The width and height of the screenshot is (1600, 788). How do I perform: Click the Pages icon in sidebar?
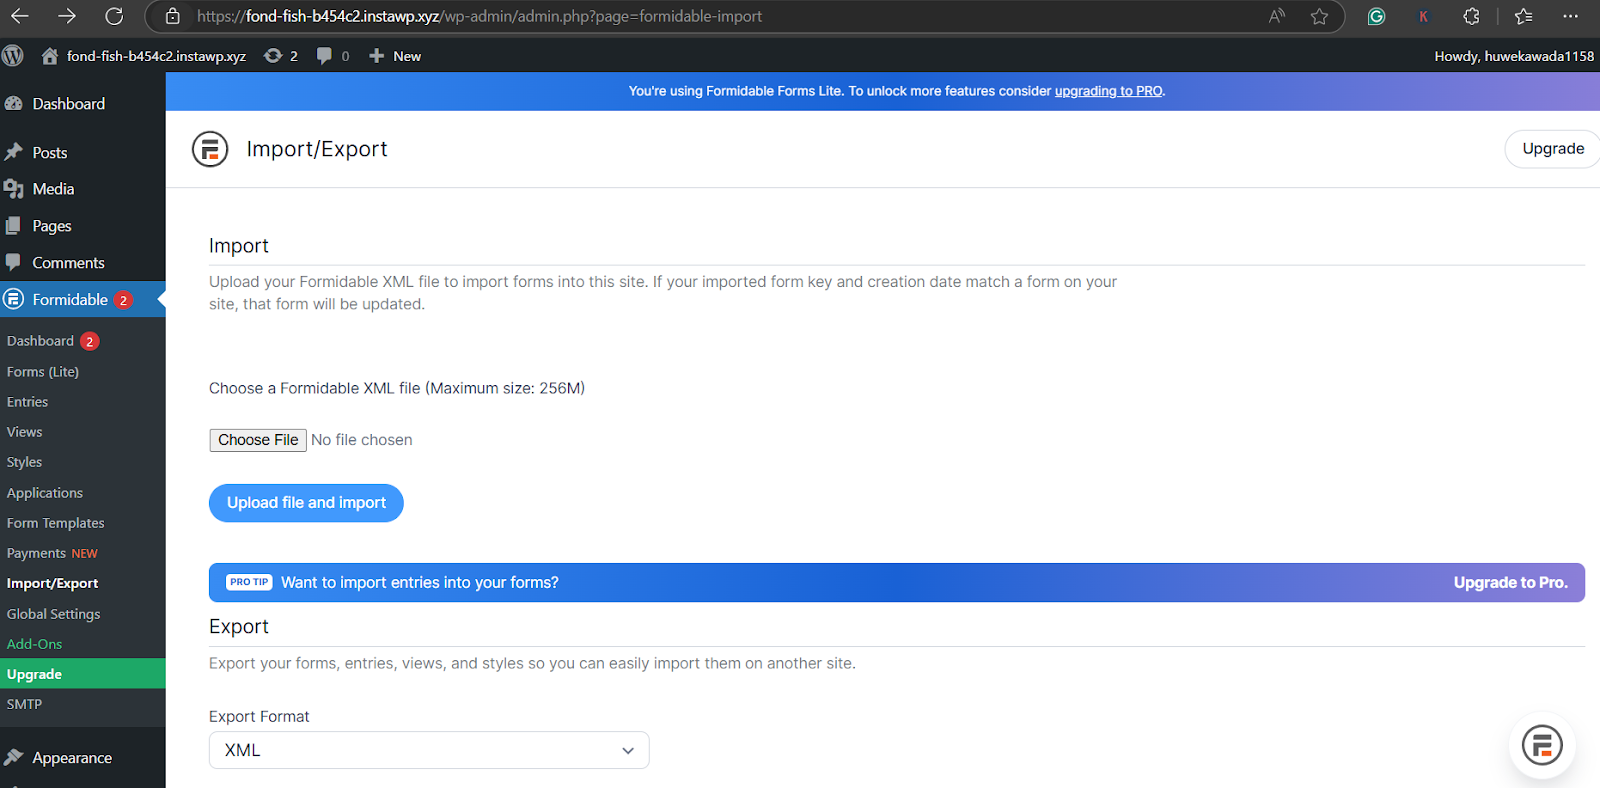point(13,226)
